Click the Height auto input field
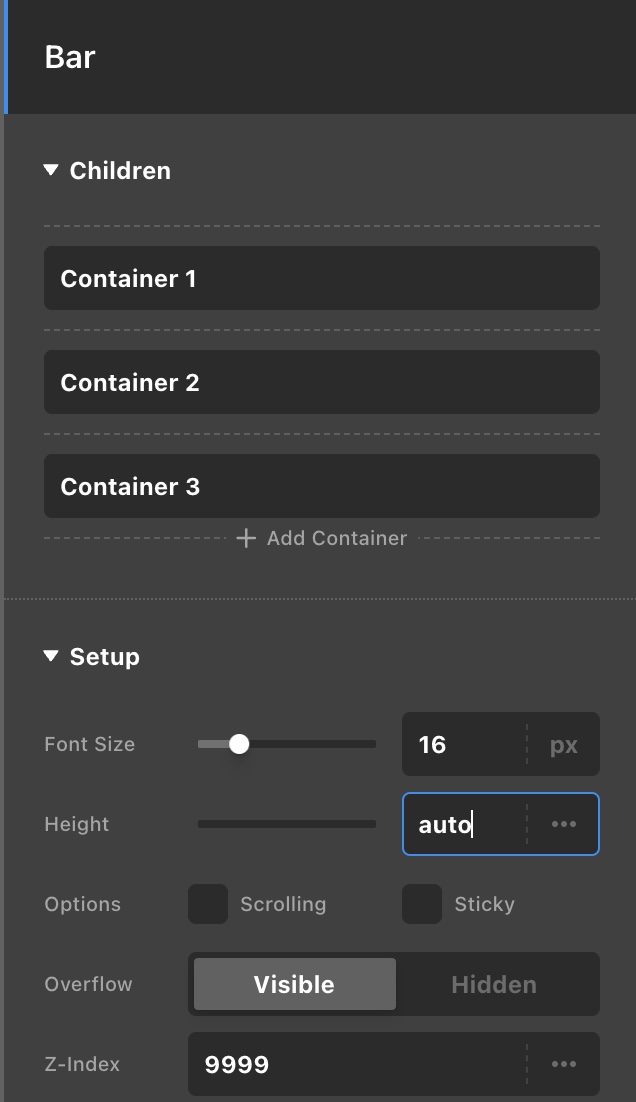 click(x=462, y=825)
